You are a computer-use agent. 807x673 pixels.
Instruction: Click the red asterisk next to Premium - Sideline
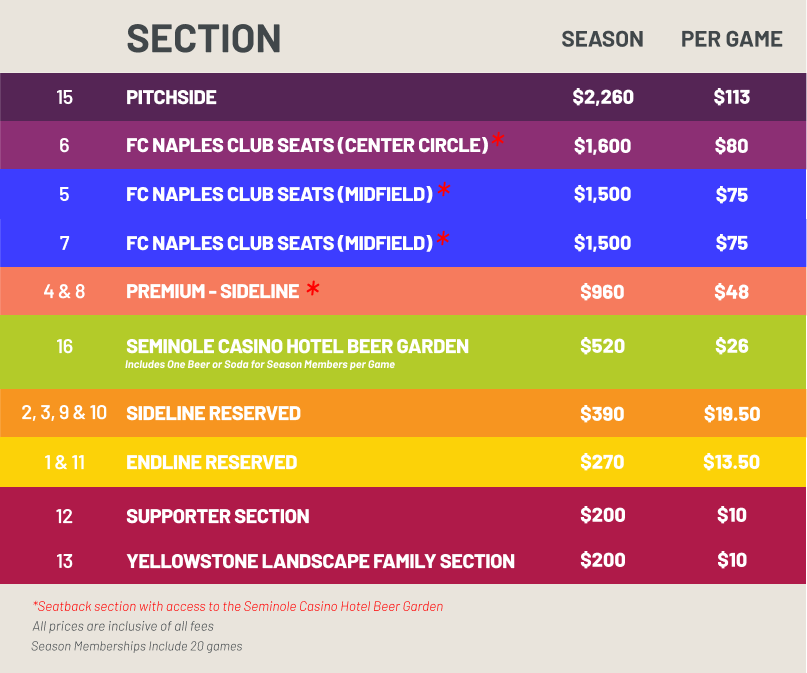point(313,290)
